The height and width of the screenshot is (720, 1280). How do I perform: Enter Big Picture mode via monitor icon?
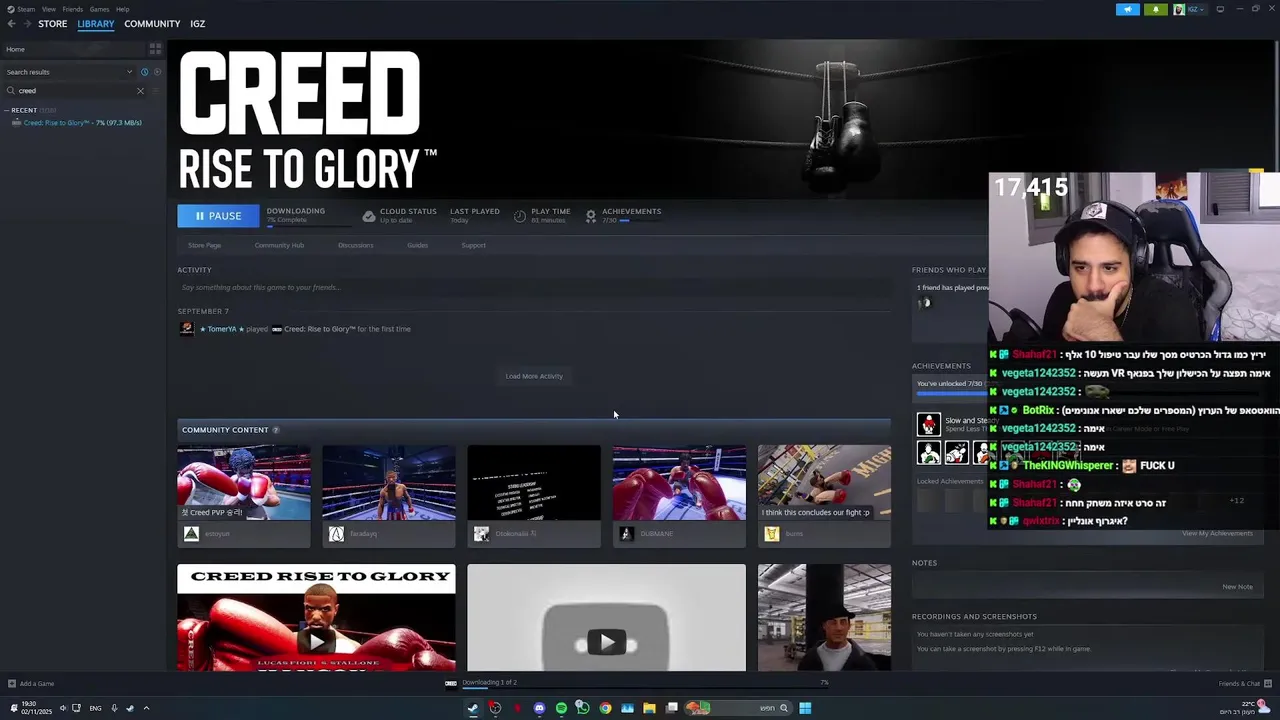coord(1220,9)
